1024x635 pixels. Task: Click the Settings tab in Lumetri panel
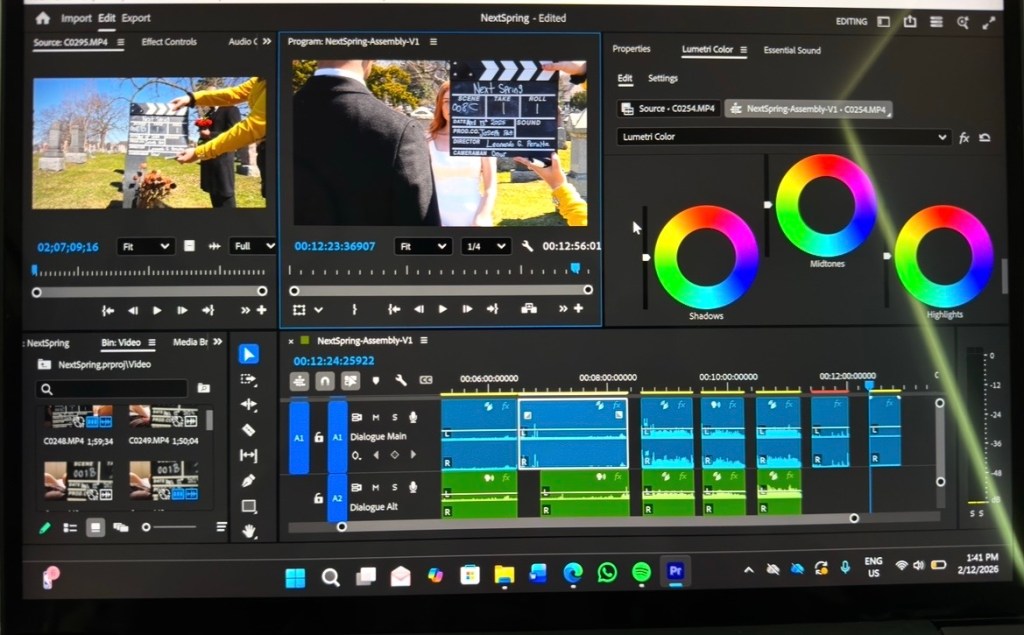pyautogui.click(x=662, y=78)
